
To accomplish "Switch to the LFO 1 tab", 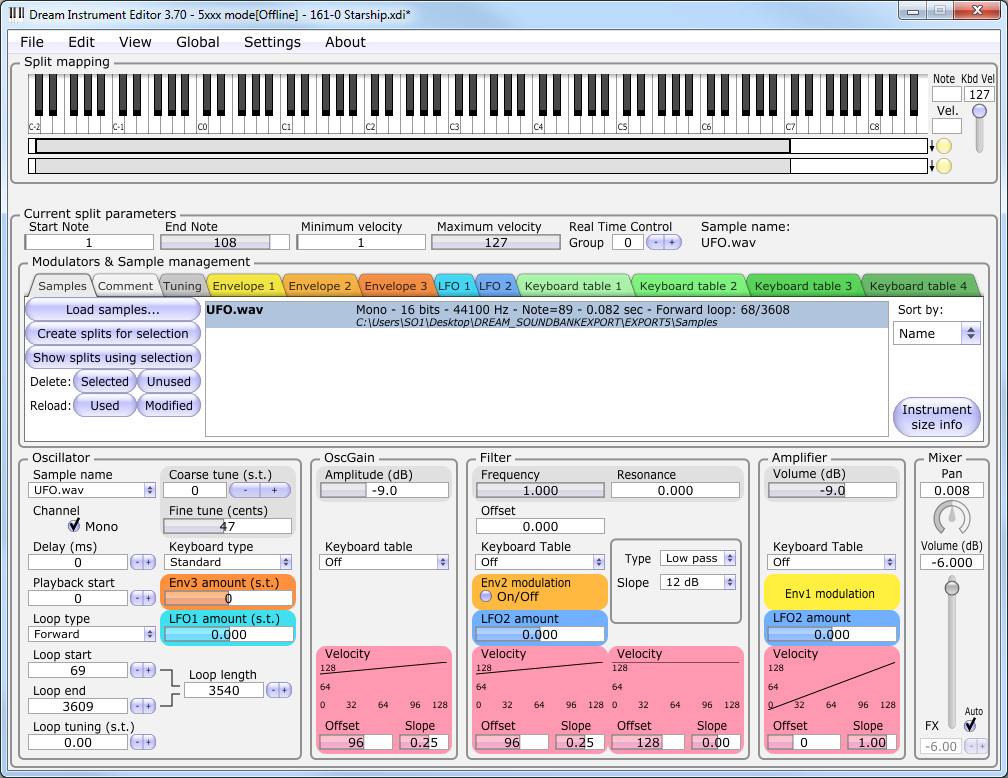I will [x=454, y=286].
